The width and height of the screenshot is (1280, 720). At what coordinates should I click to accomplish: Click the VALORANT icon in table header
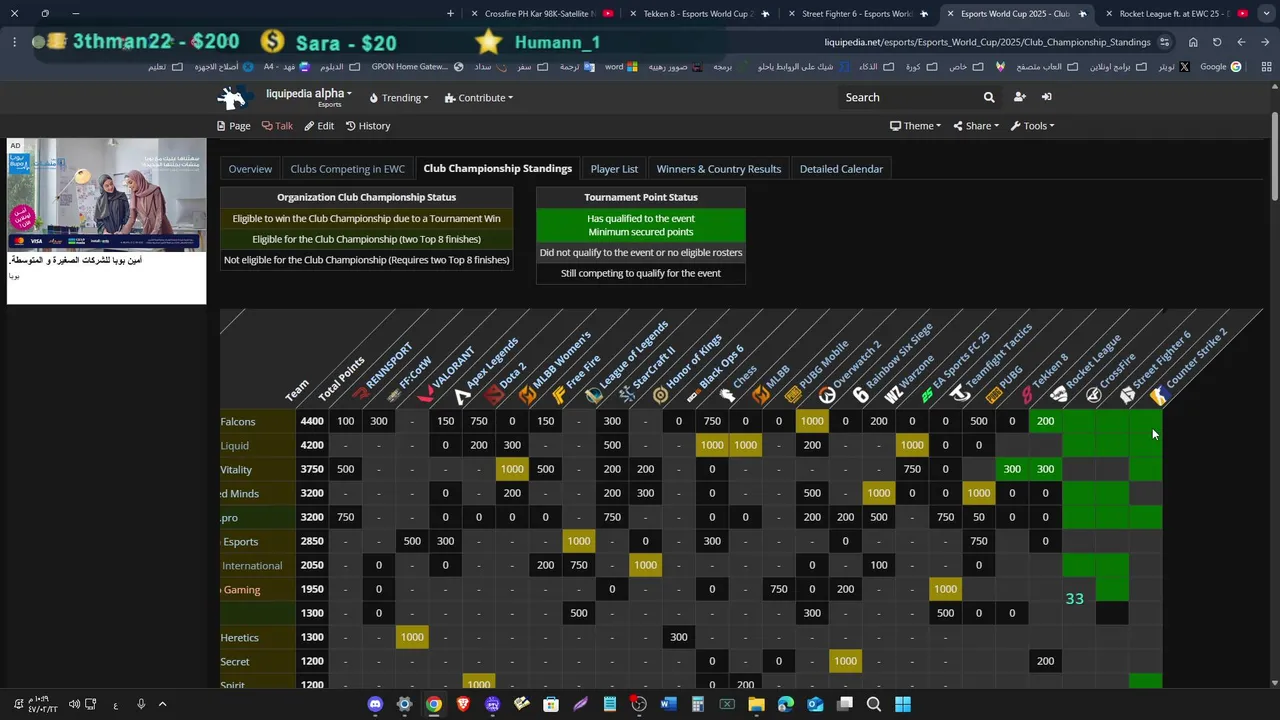[427, 395]
